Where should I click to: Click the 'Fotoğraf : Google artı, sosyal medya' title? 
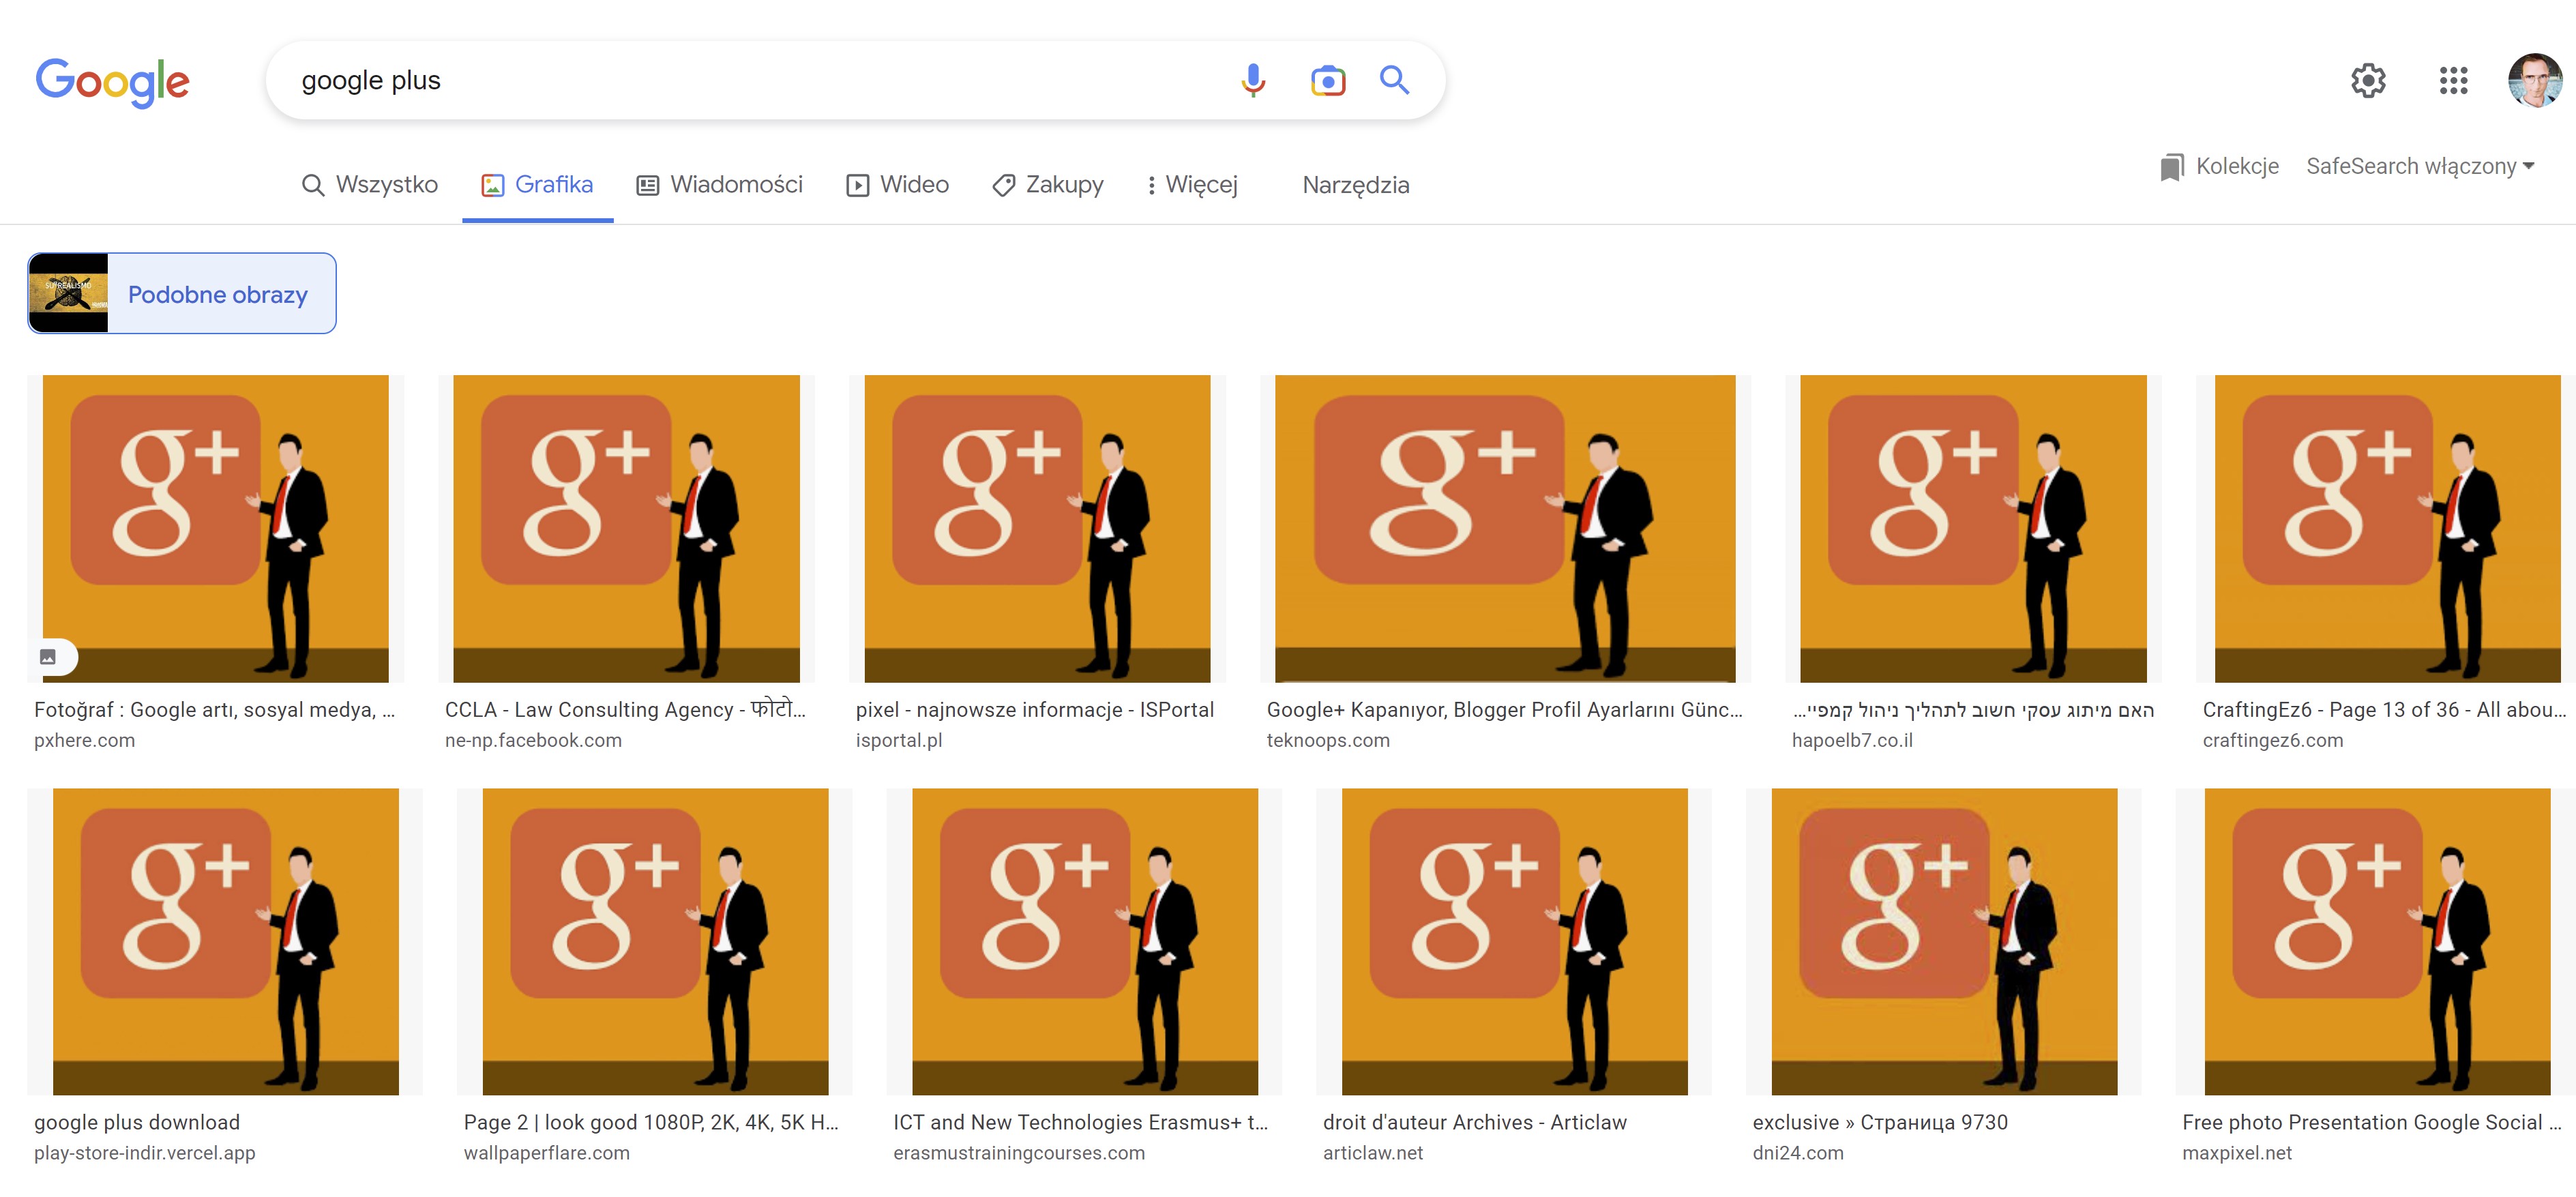point(215,710)
